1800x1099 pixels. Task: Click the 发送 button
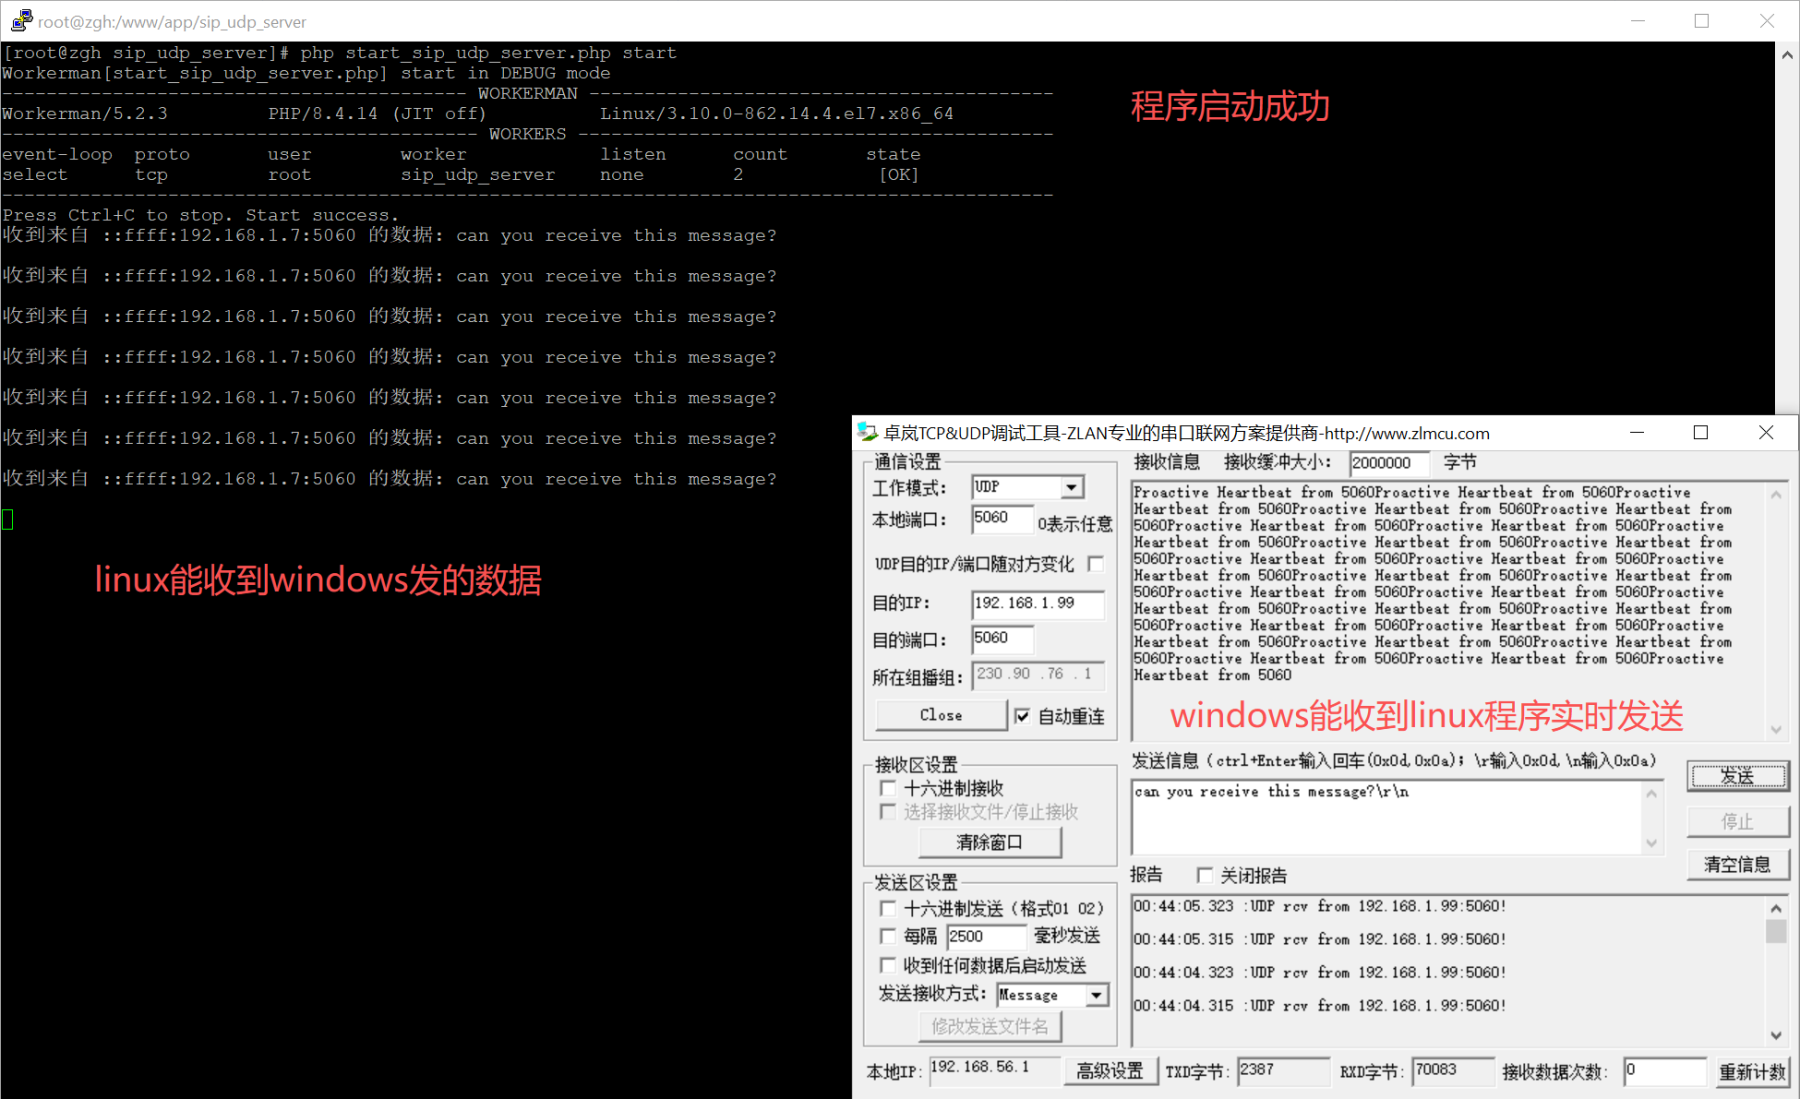1737,776
